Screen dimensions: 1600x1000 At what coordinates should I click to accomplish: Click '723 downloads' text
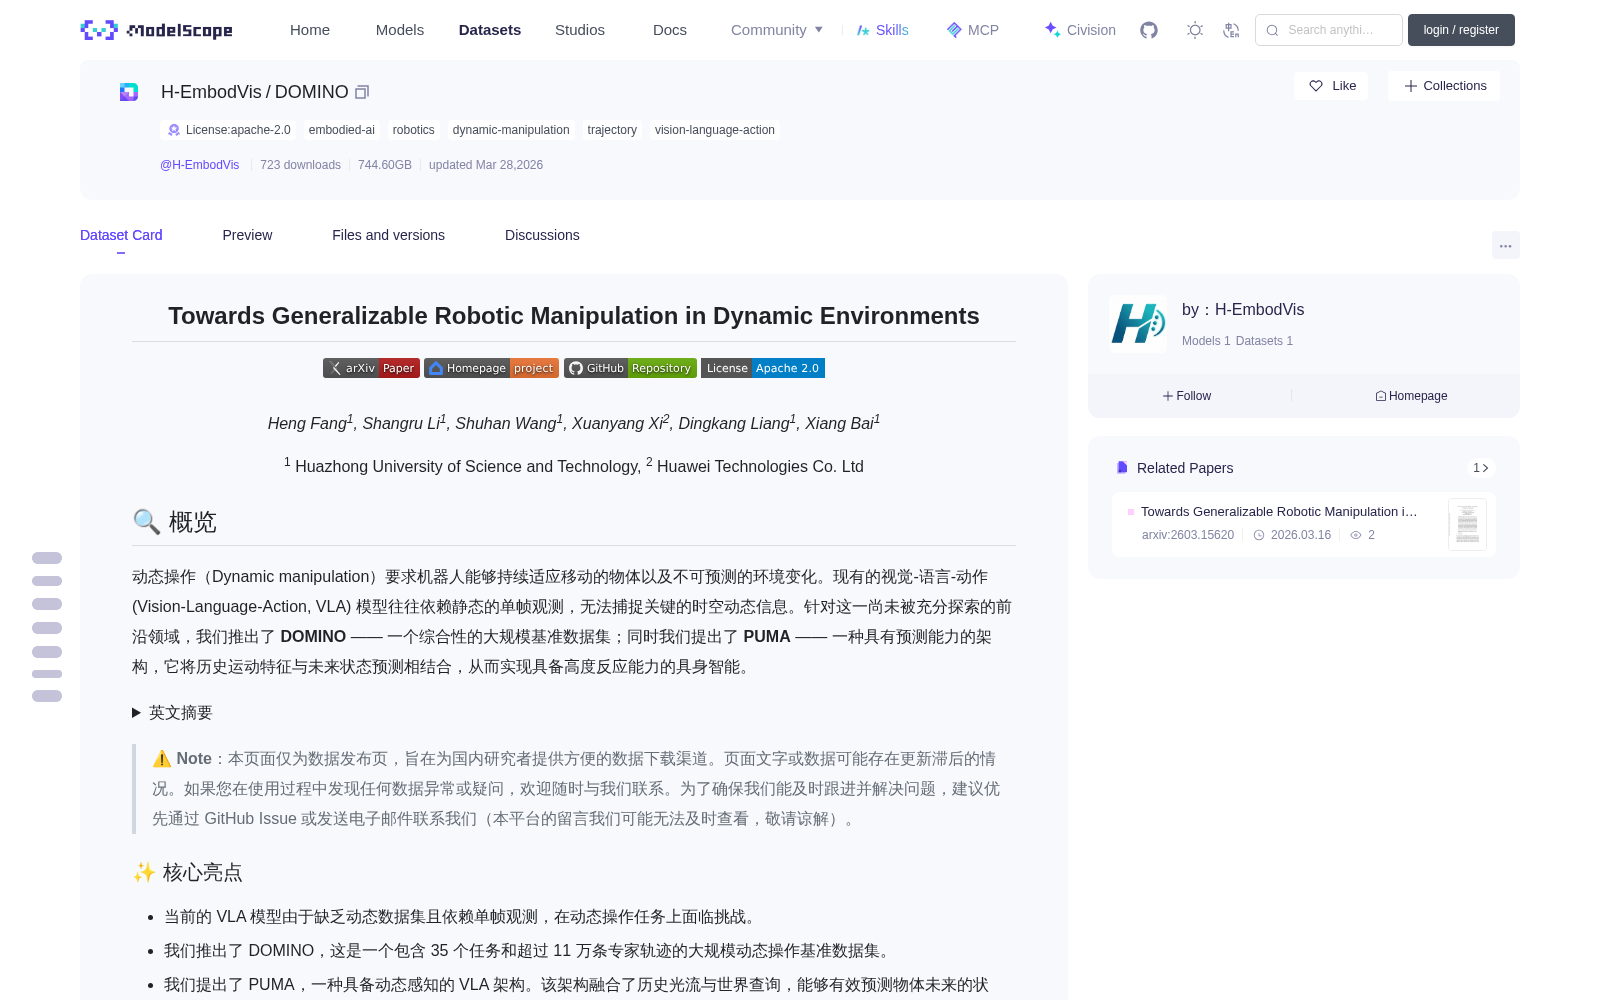click(x=300, y=165)
